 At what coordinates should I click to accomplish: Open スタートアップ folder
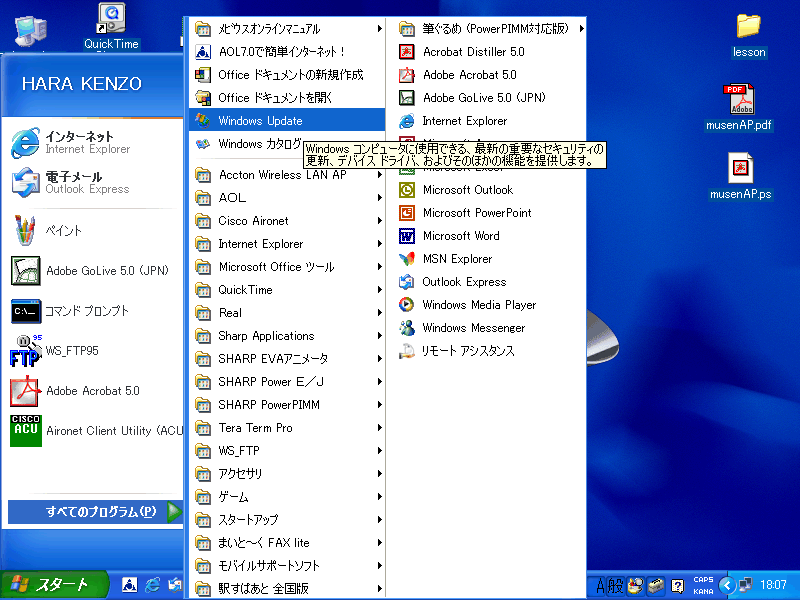tap(287, 519)
